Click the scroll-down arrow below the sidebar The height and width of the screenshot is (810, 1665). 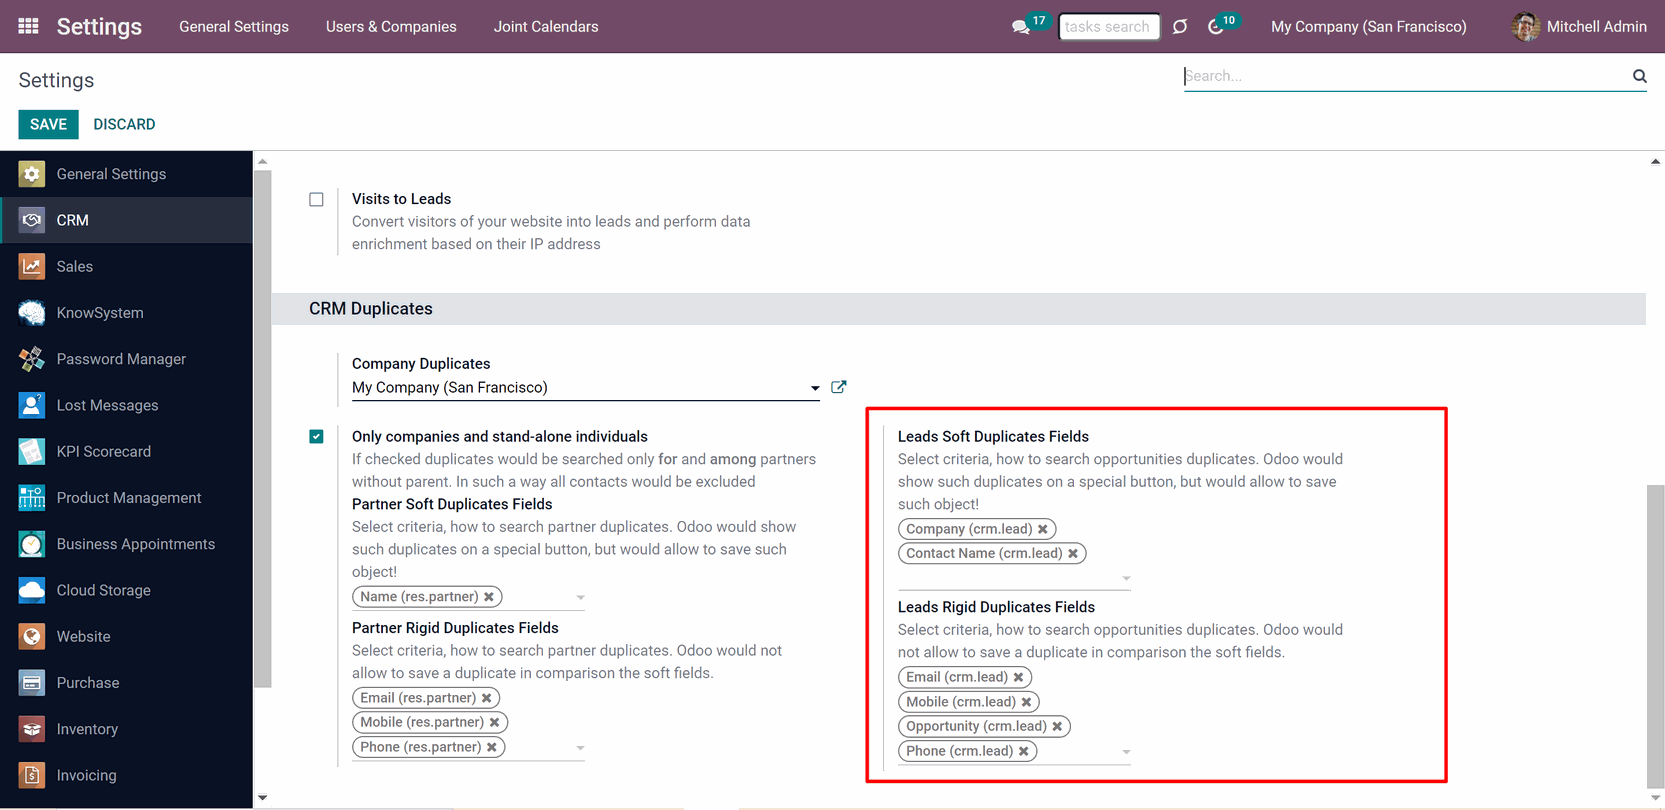coord(263,798)
